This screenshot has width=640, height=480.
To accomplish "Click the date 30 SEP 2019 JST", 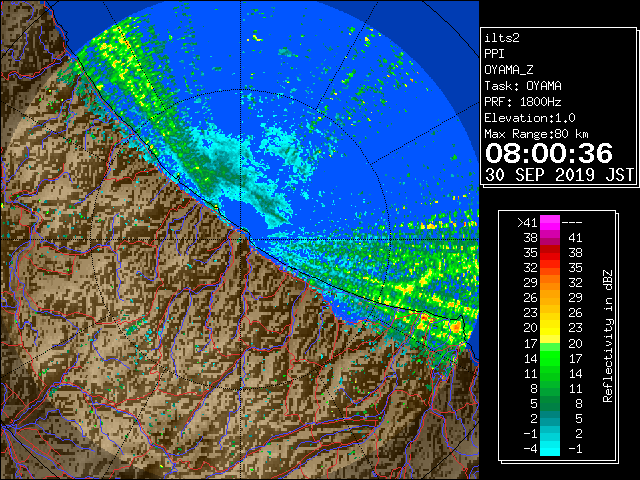I will [x=559, y=175].
